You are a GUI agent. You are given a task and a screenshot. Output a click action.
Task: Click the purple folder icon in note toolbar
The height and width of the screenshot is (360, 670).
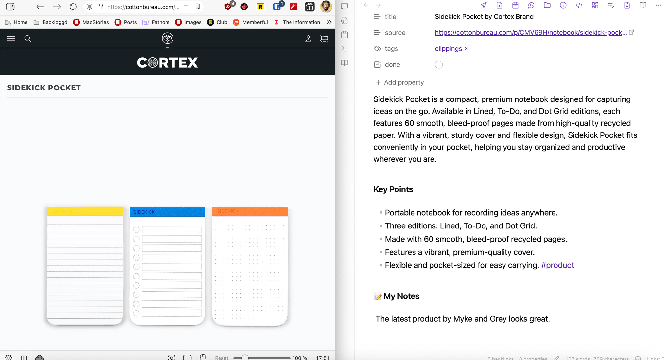tap(547, 6)
